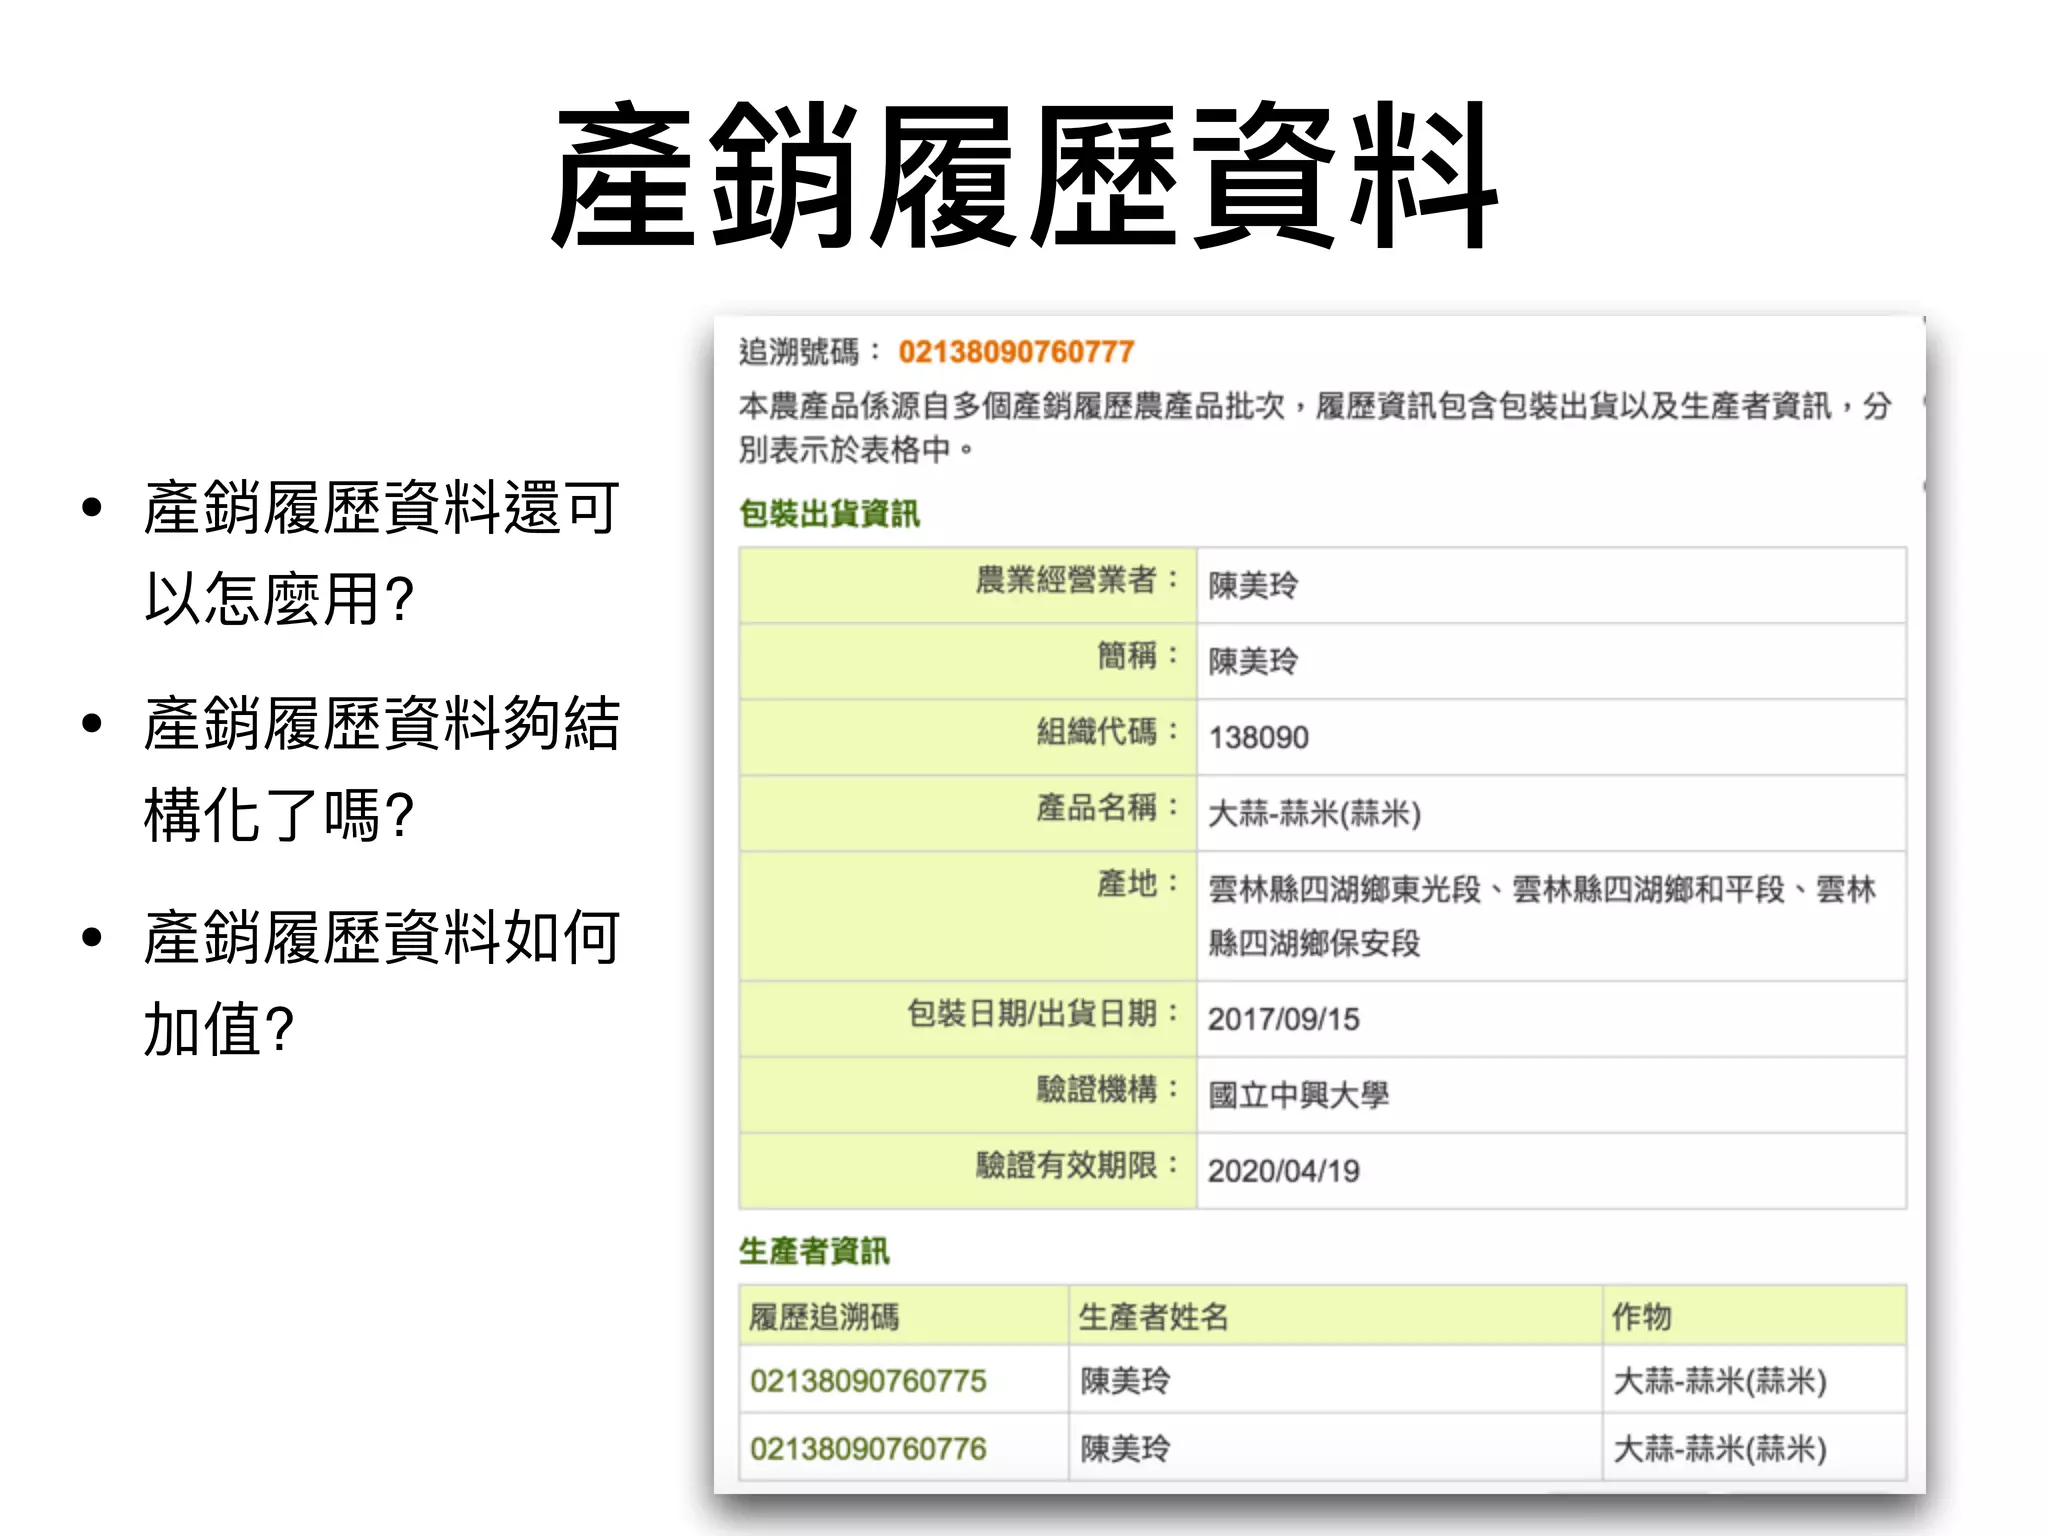2048x1536 pixels.
Task: Click the 產地 field label
Action: pos(1138,884)
